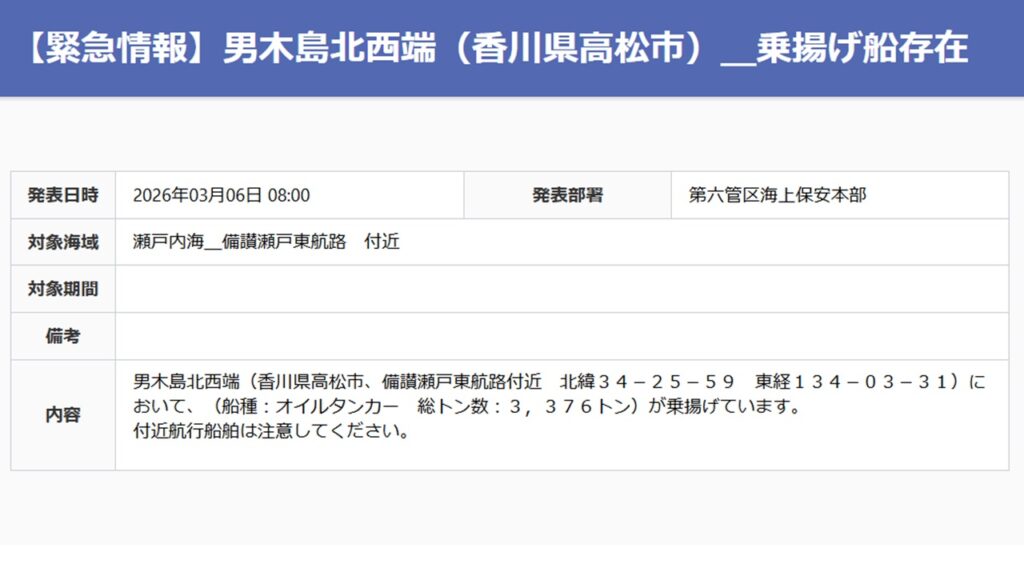Image resolution: width=1024 pixels, height=576 pixels.
Task: Click the latitude 北緯３４－２５－５９ text
Action: (x=648, y=383)
